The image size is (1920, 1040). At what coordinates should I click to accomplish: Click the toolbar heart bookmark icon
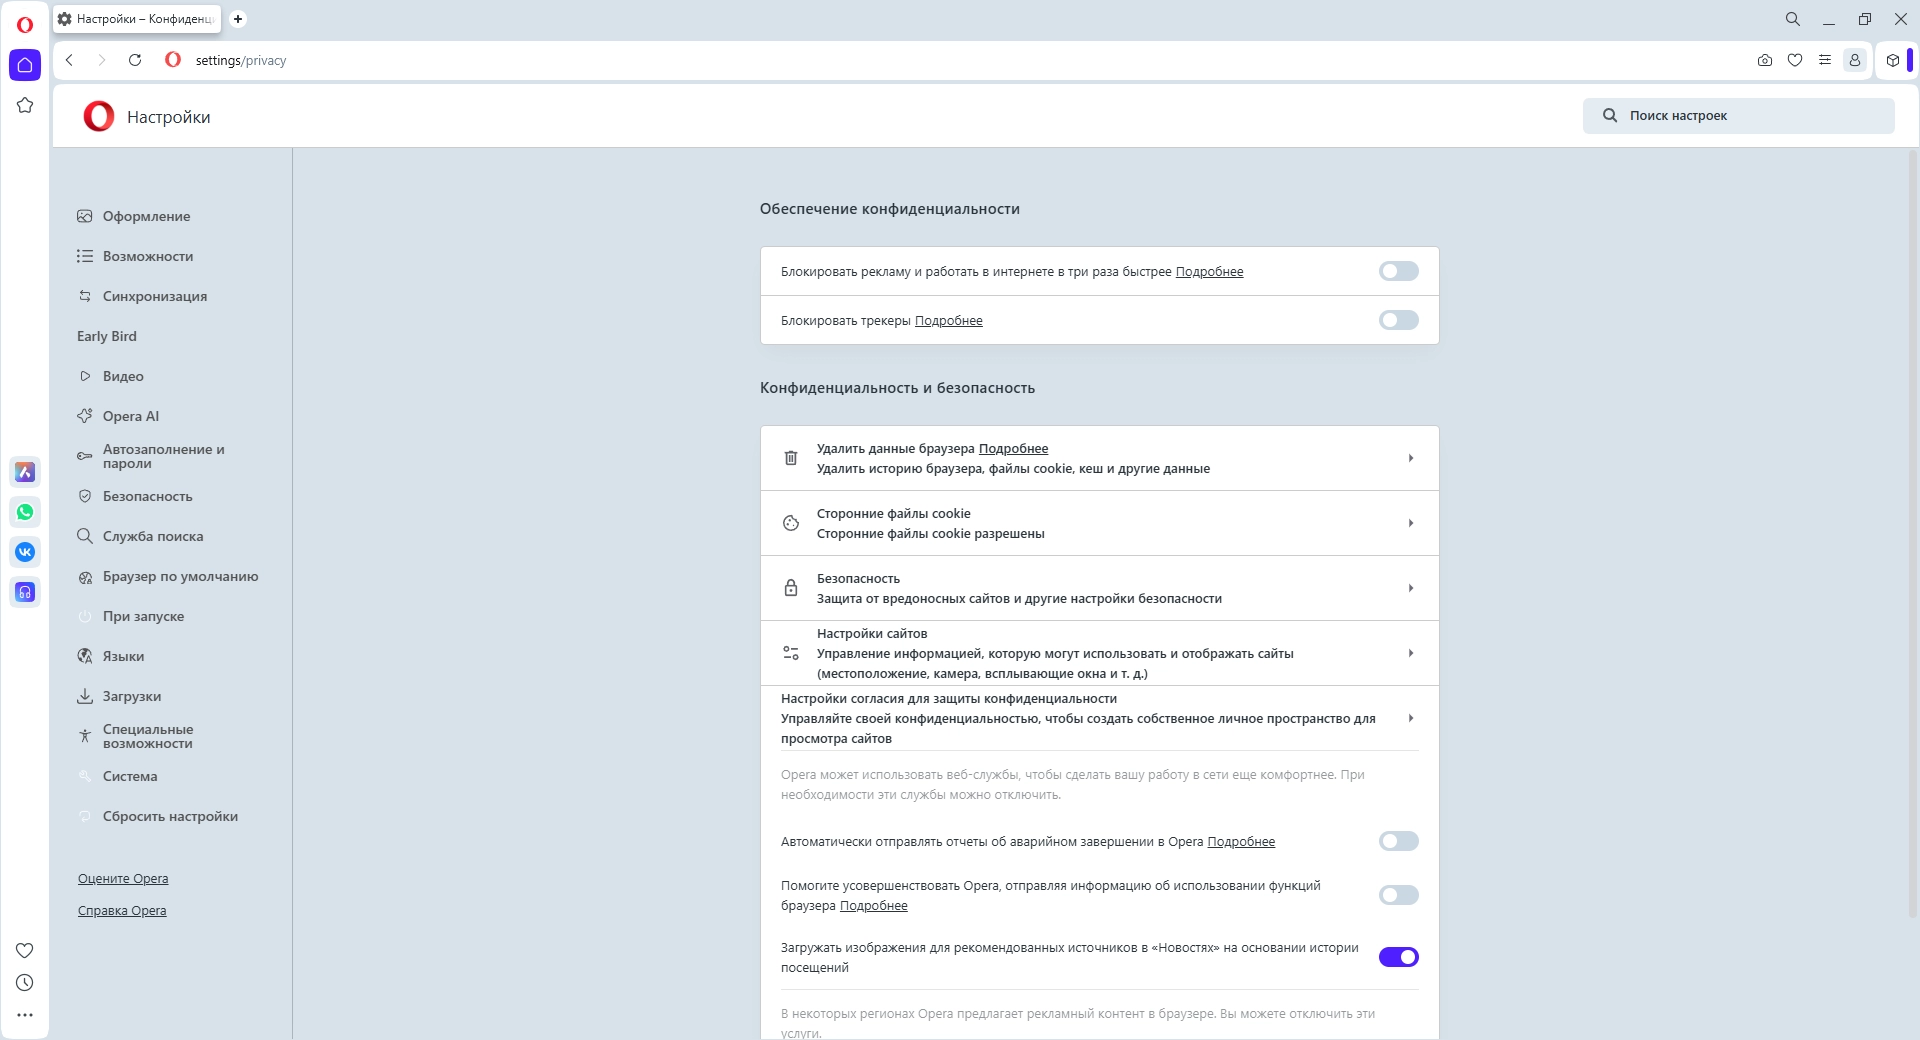tap(1795, 60)
